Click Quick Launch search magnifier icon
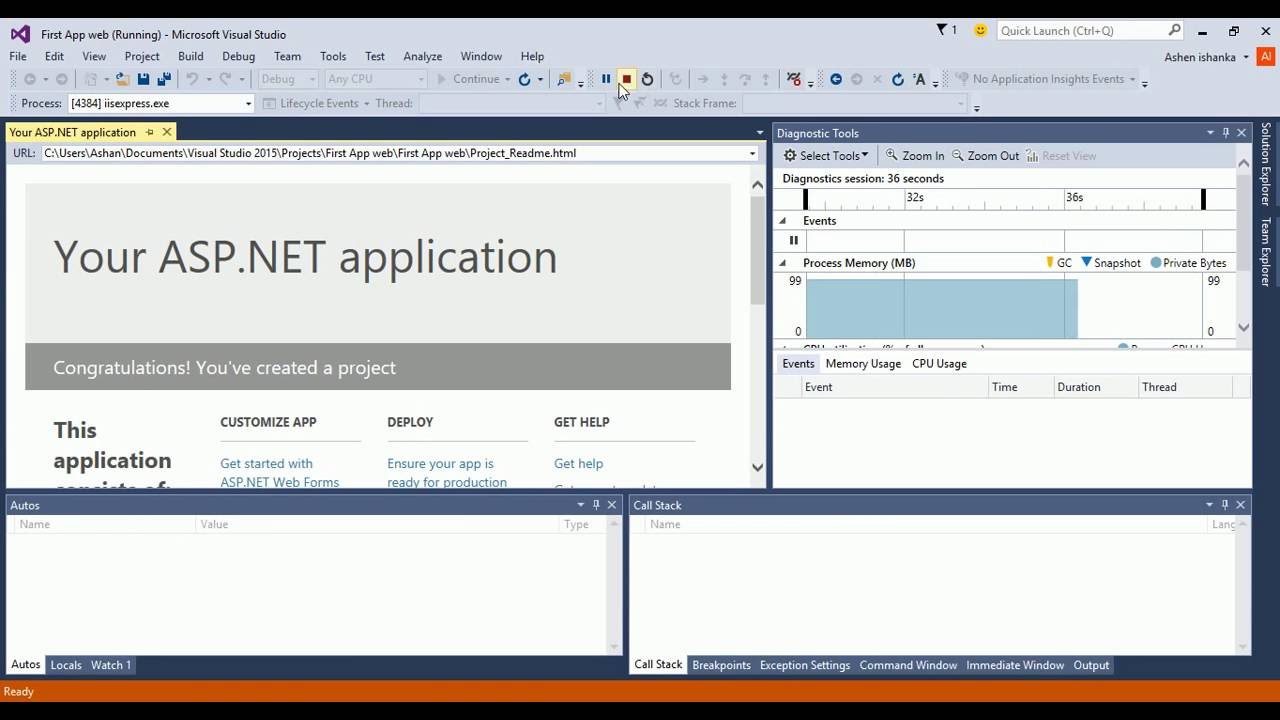This screenshot has width=1280, height=720. [x=1175, y=30]
